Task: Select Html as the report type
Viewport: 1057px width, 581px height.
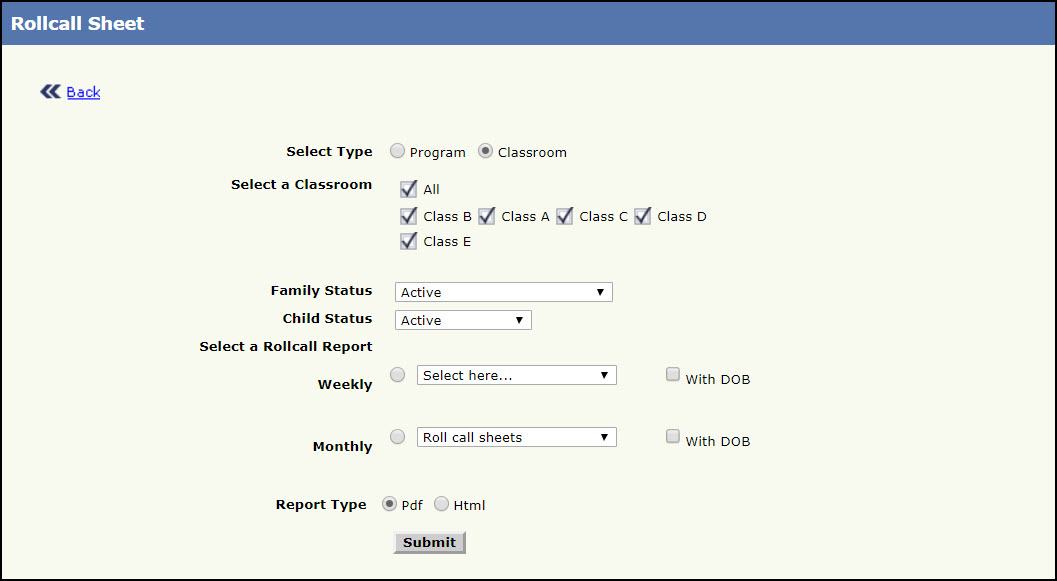Action: pos(441,505)
